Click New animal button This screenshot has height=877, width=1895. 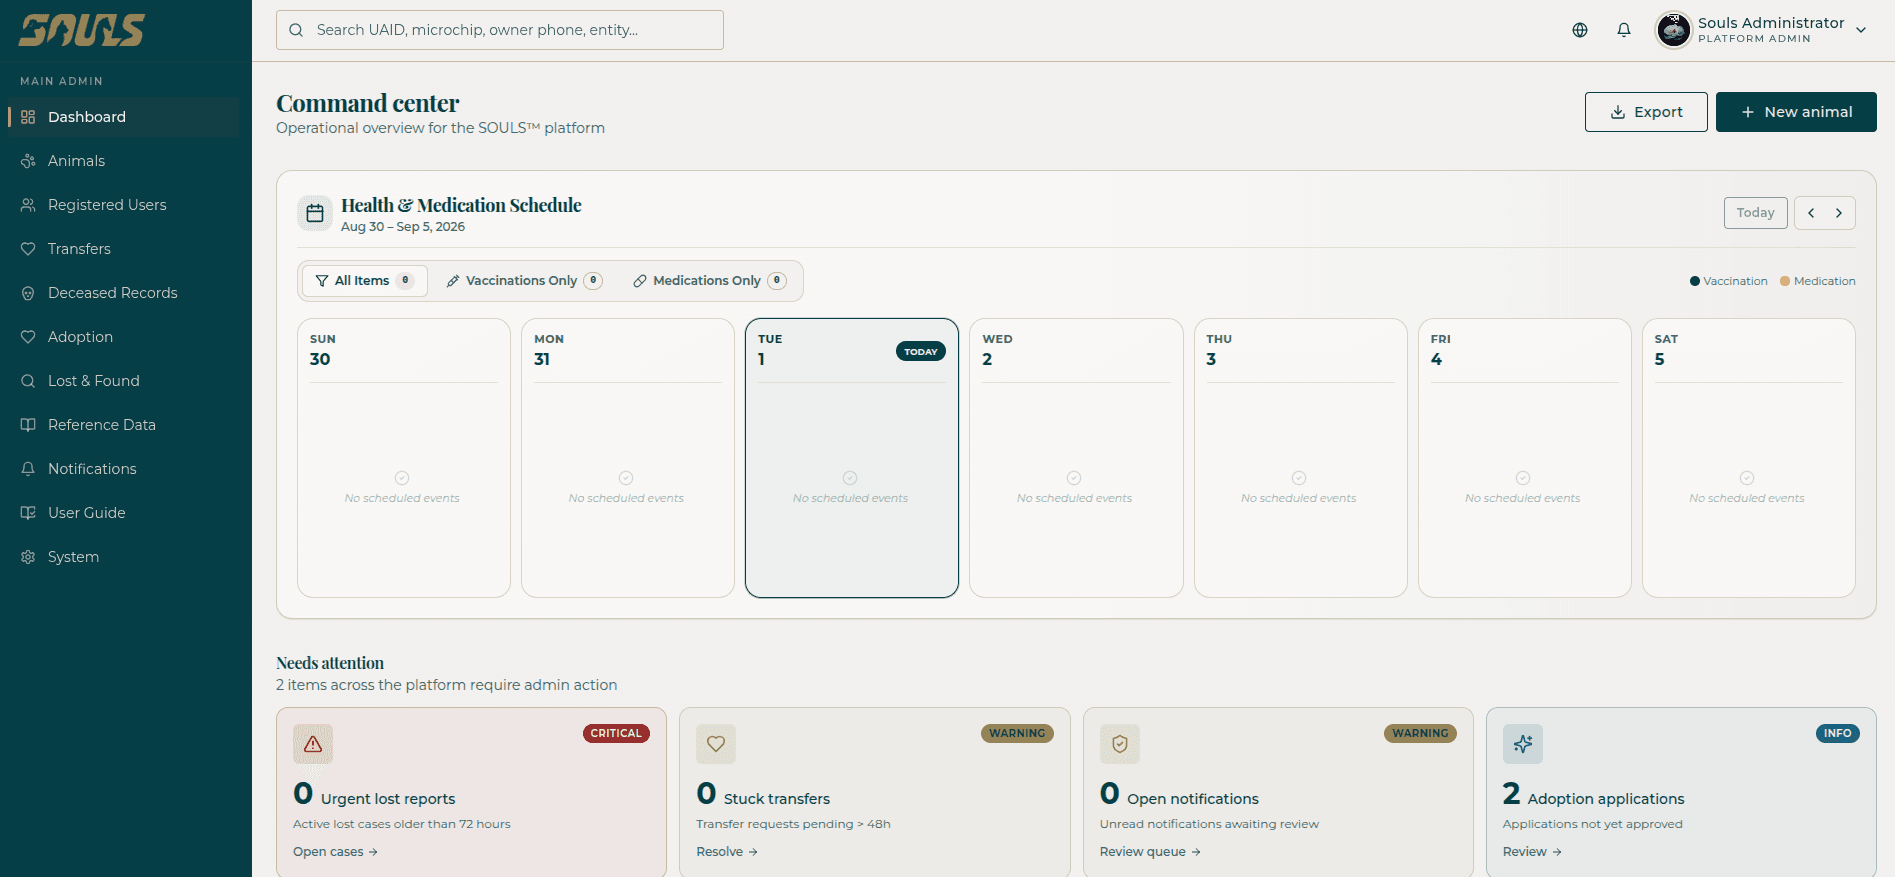[1796, 112]
